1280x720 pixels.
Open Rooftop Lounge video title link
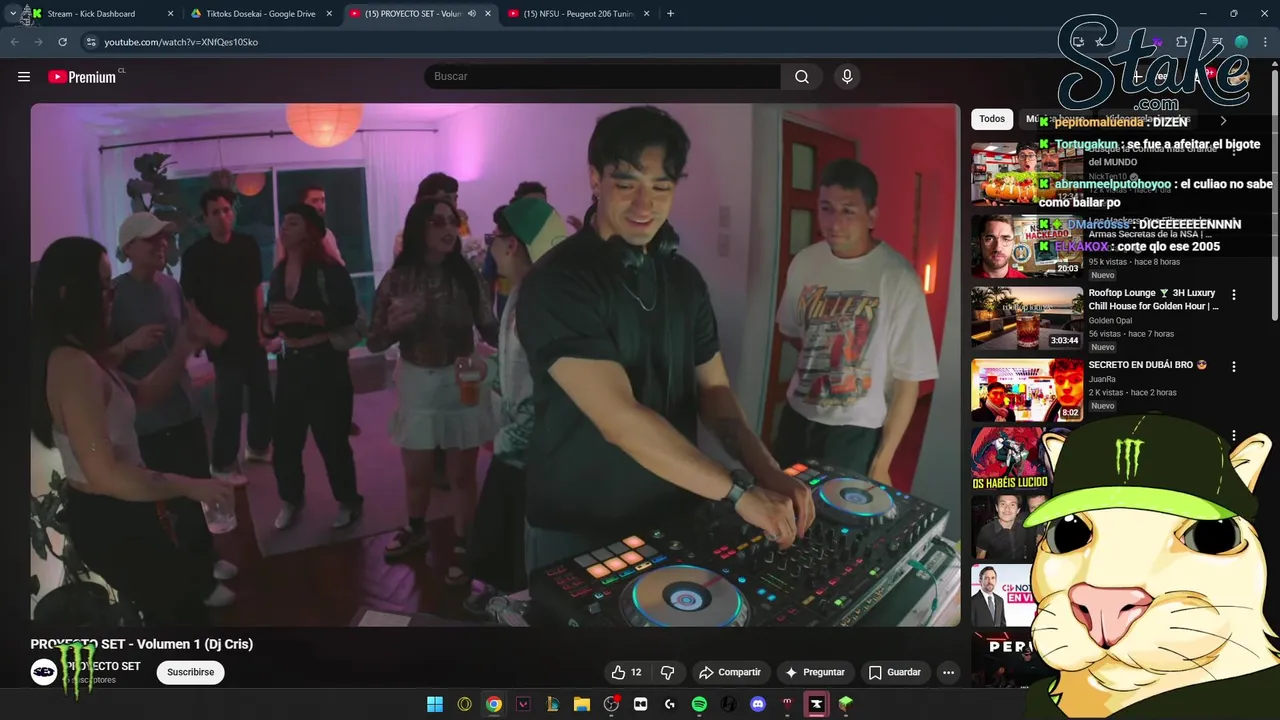point(1153,300)
